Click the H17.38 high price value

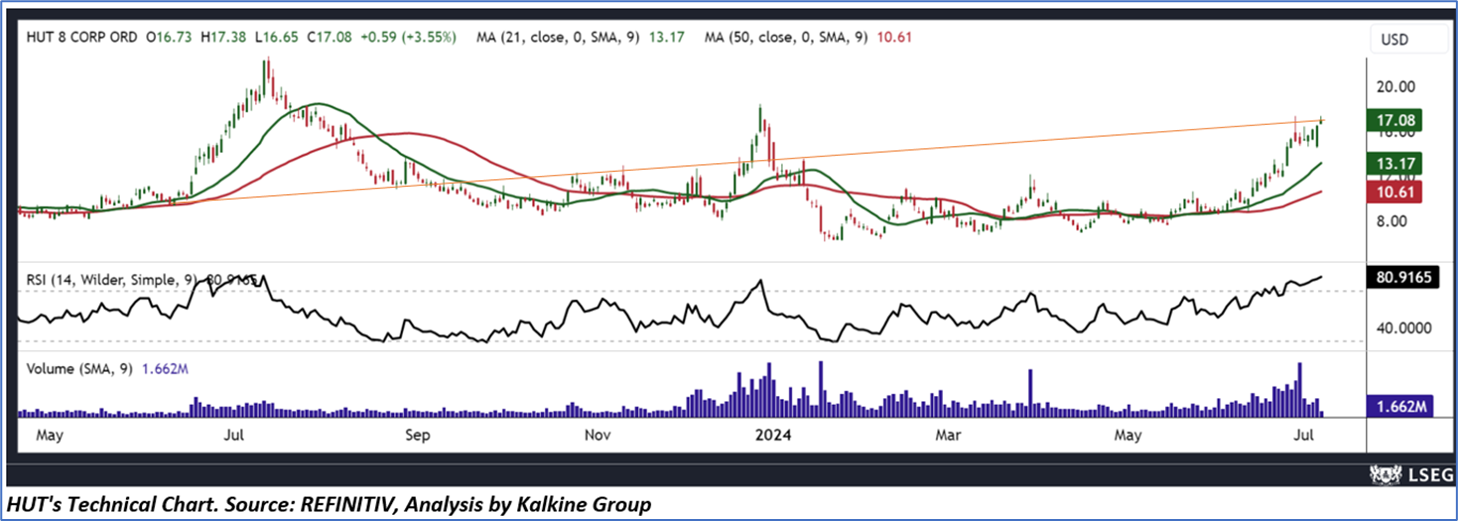222,37
